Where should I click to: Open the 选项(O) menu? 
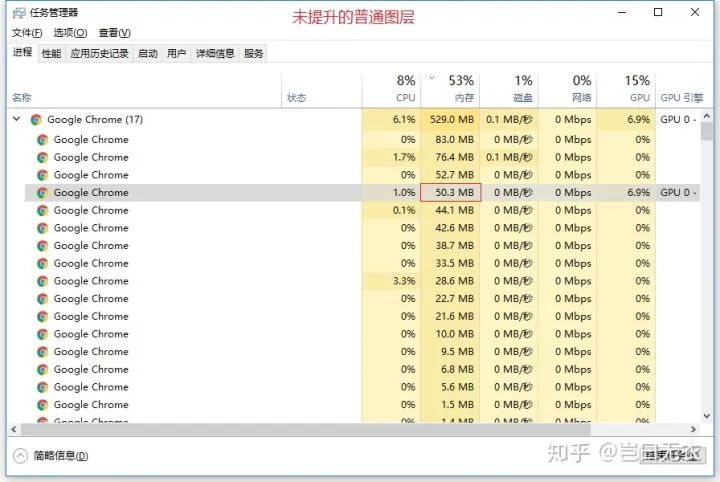[70, 33]
